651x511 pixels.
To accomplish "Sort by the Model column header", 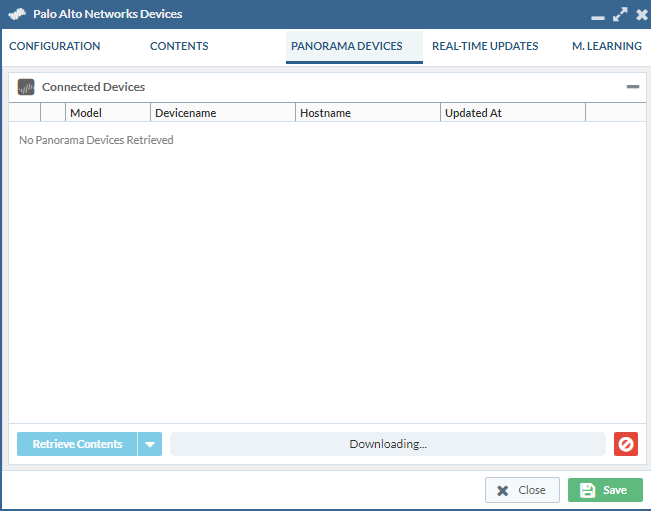I will [x=108, y=113].
